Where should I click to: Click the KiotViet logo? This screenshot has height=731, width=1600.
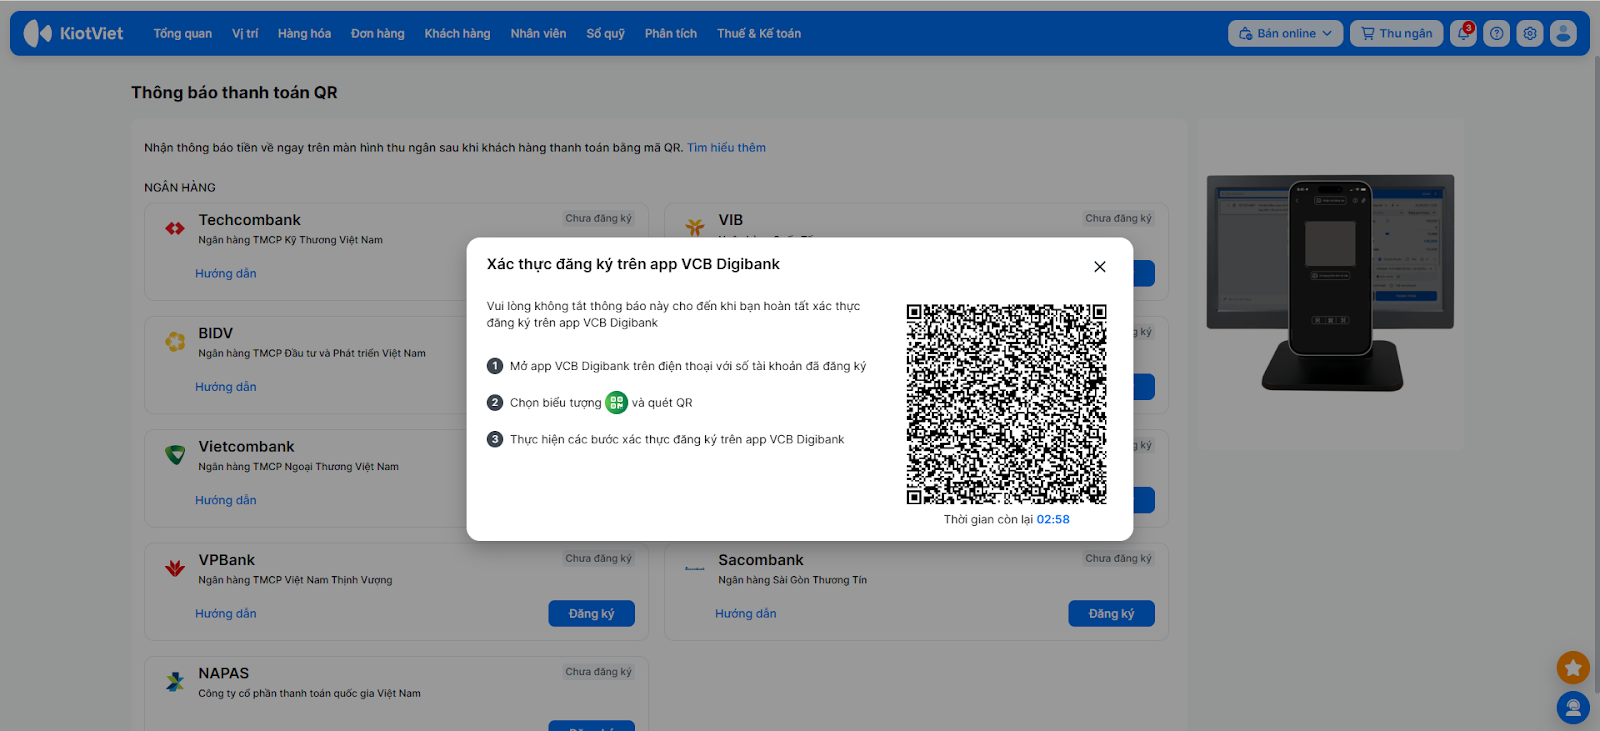point(74,33)
